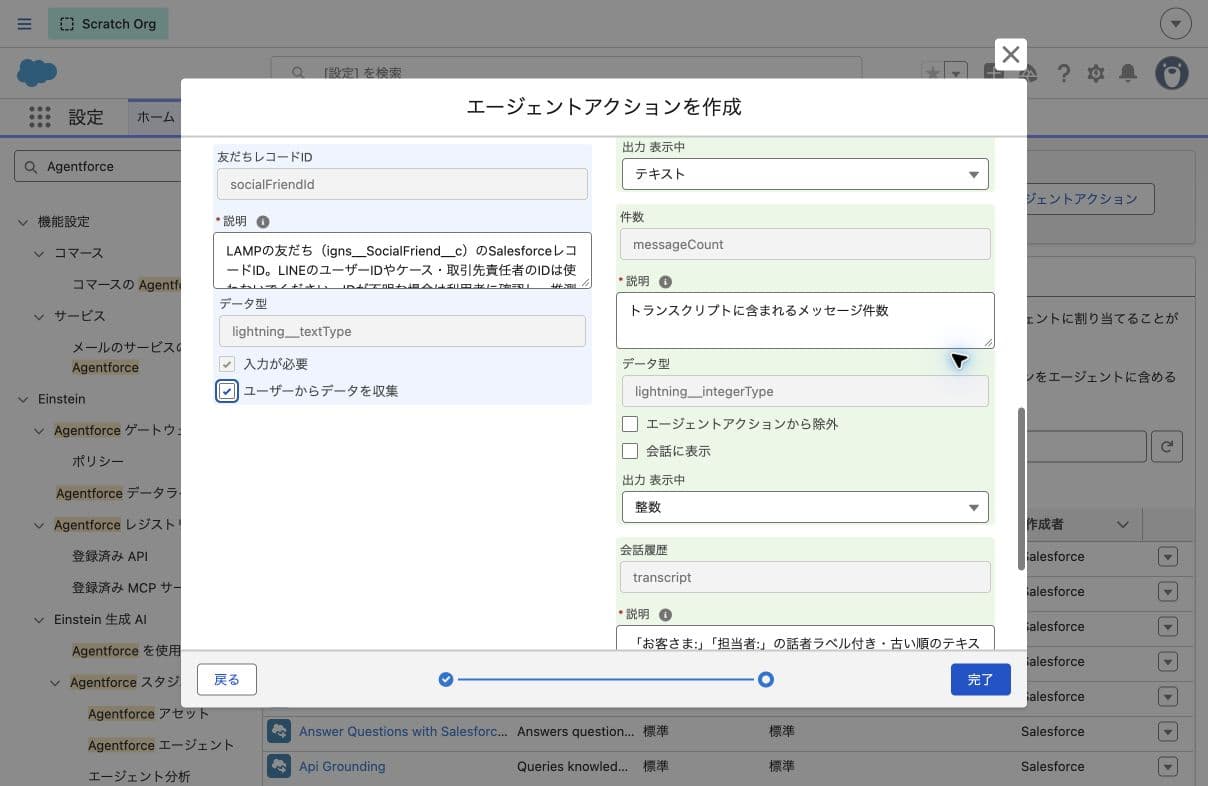Check 会話に表示 checkbox
This screenshot has height=786, width=1208.
[x=630, y=451]
